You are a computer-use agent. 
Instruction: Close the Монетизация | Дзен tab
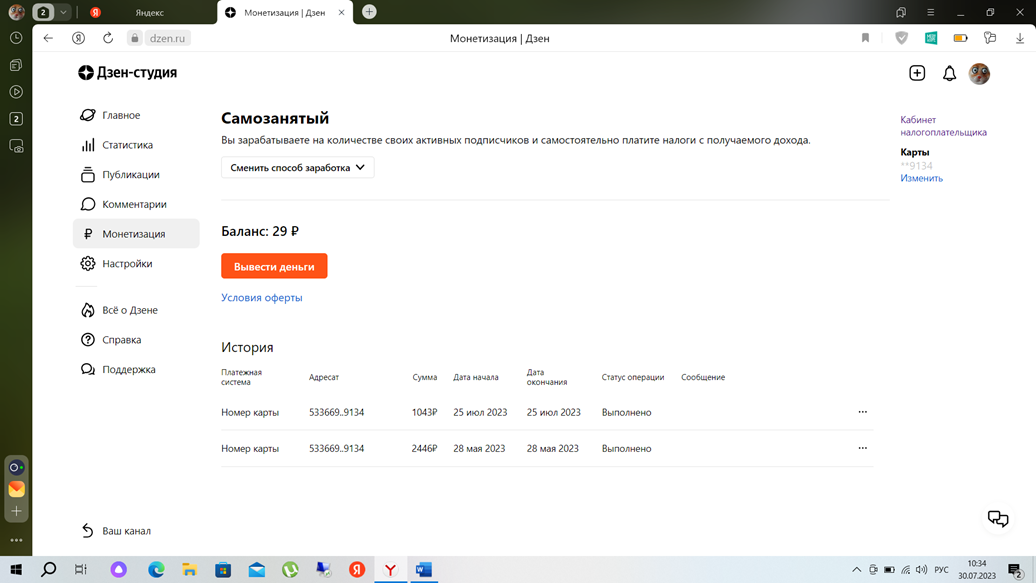click(342, 13)
